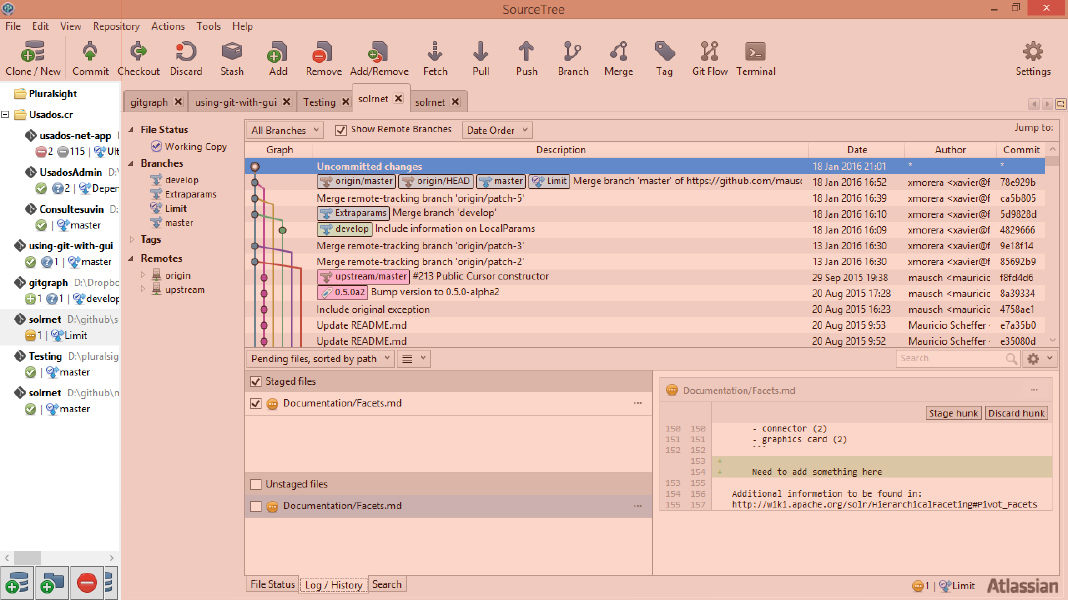Click the diff panel gear options icon
The width and height of the screenshot is (1068, 600).
1039,358
